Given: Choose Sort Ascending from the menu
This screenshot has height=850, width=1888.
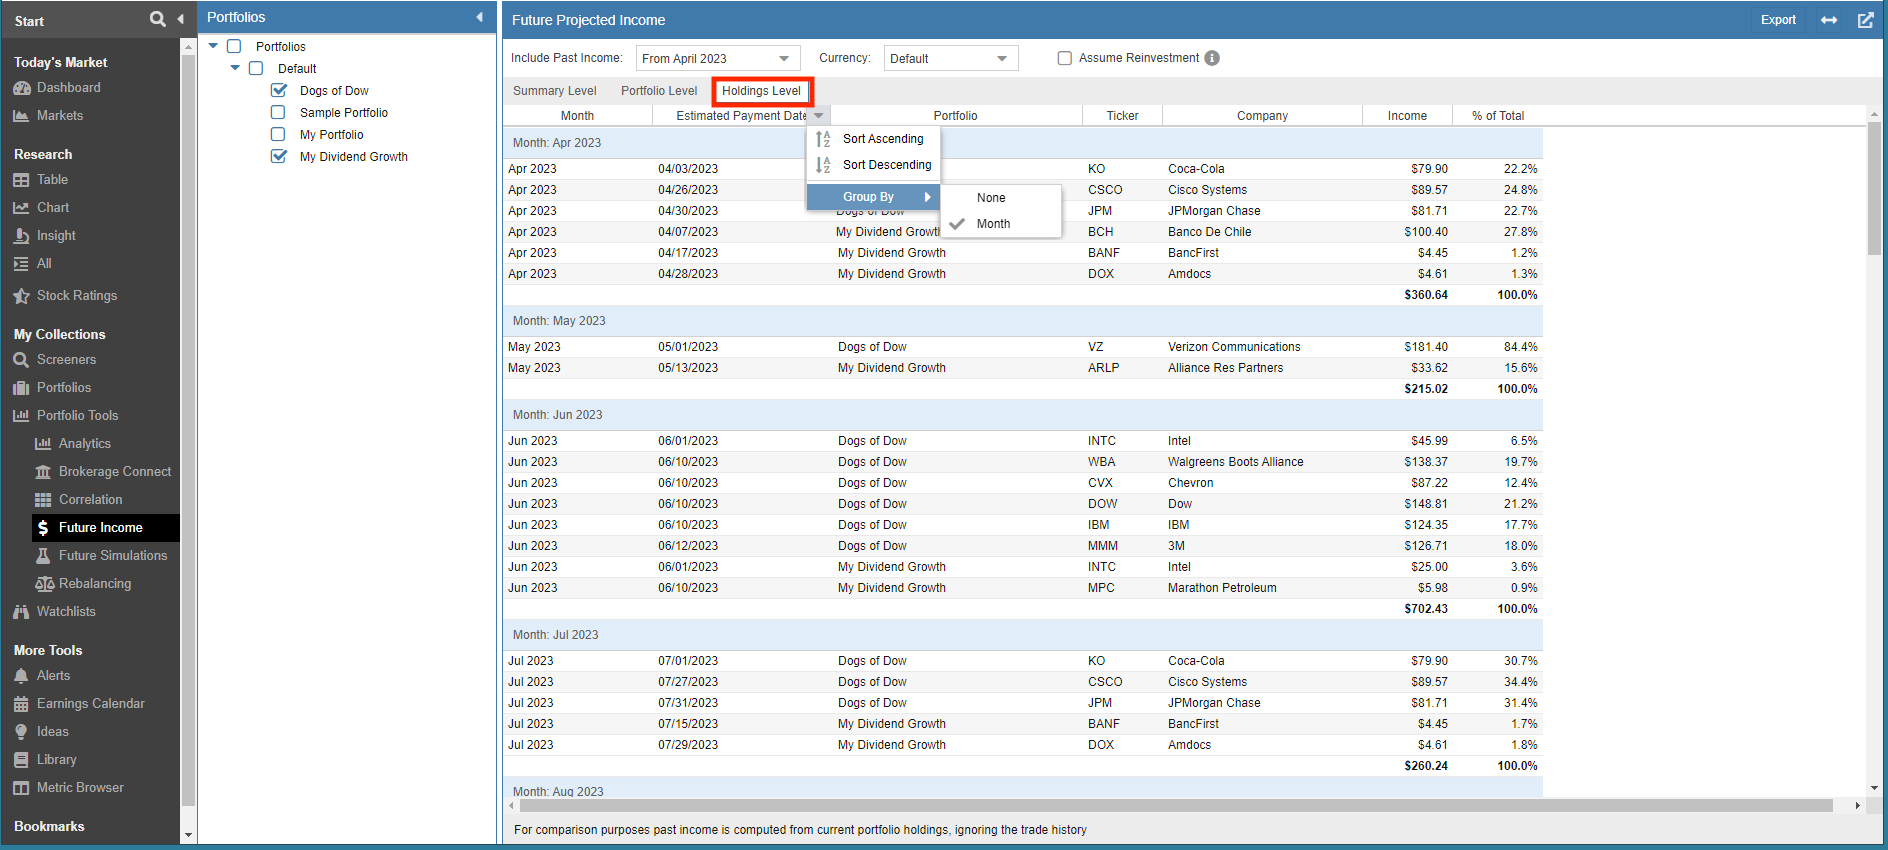Looking at the screenshot, I should [x=873, y=139].
